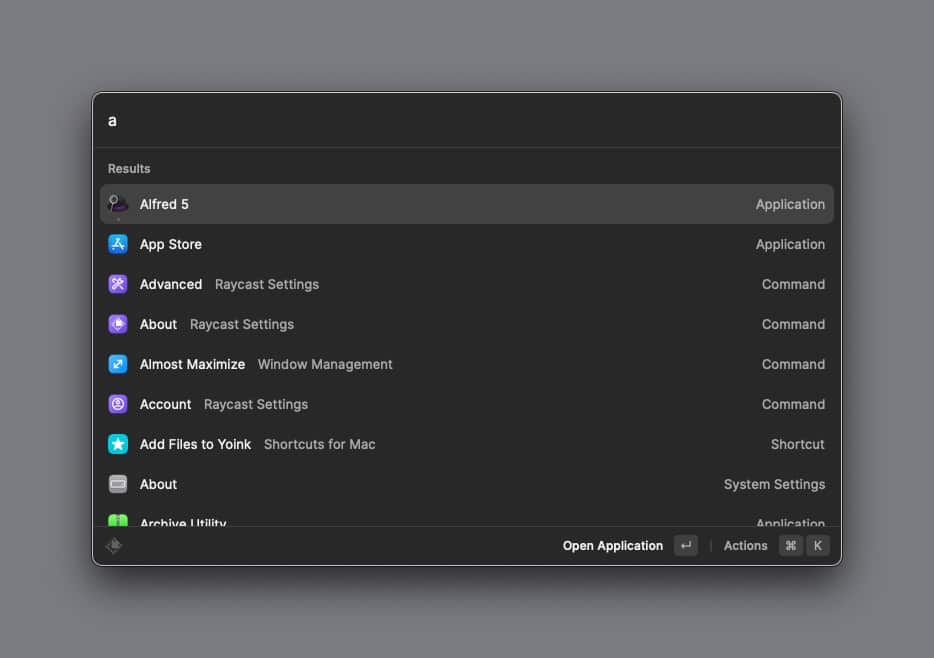This screenshot has width=934, height=658.
Task: Click the Advanced settings tools icon
Action: pos(118,284)
